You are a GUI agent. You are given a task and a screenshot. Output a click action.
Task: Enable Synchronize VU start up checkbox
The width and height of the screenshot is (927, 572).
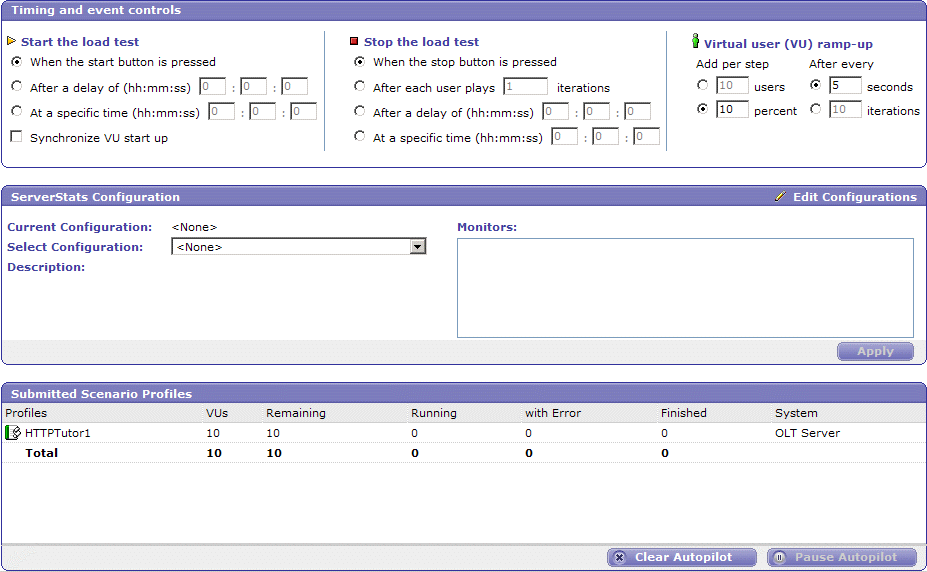coord(17,137)
